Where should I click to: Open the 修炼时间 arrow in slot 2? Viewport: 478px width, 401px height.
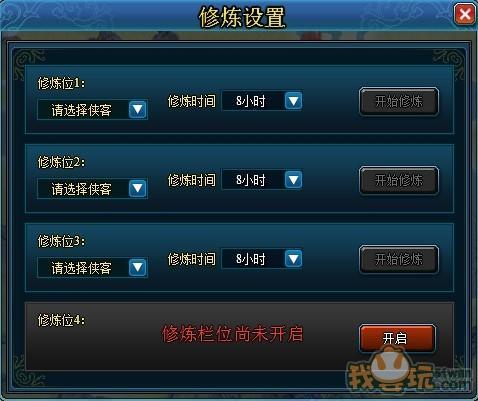pos(293,180)
